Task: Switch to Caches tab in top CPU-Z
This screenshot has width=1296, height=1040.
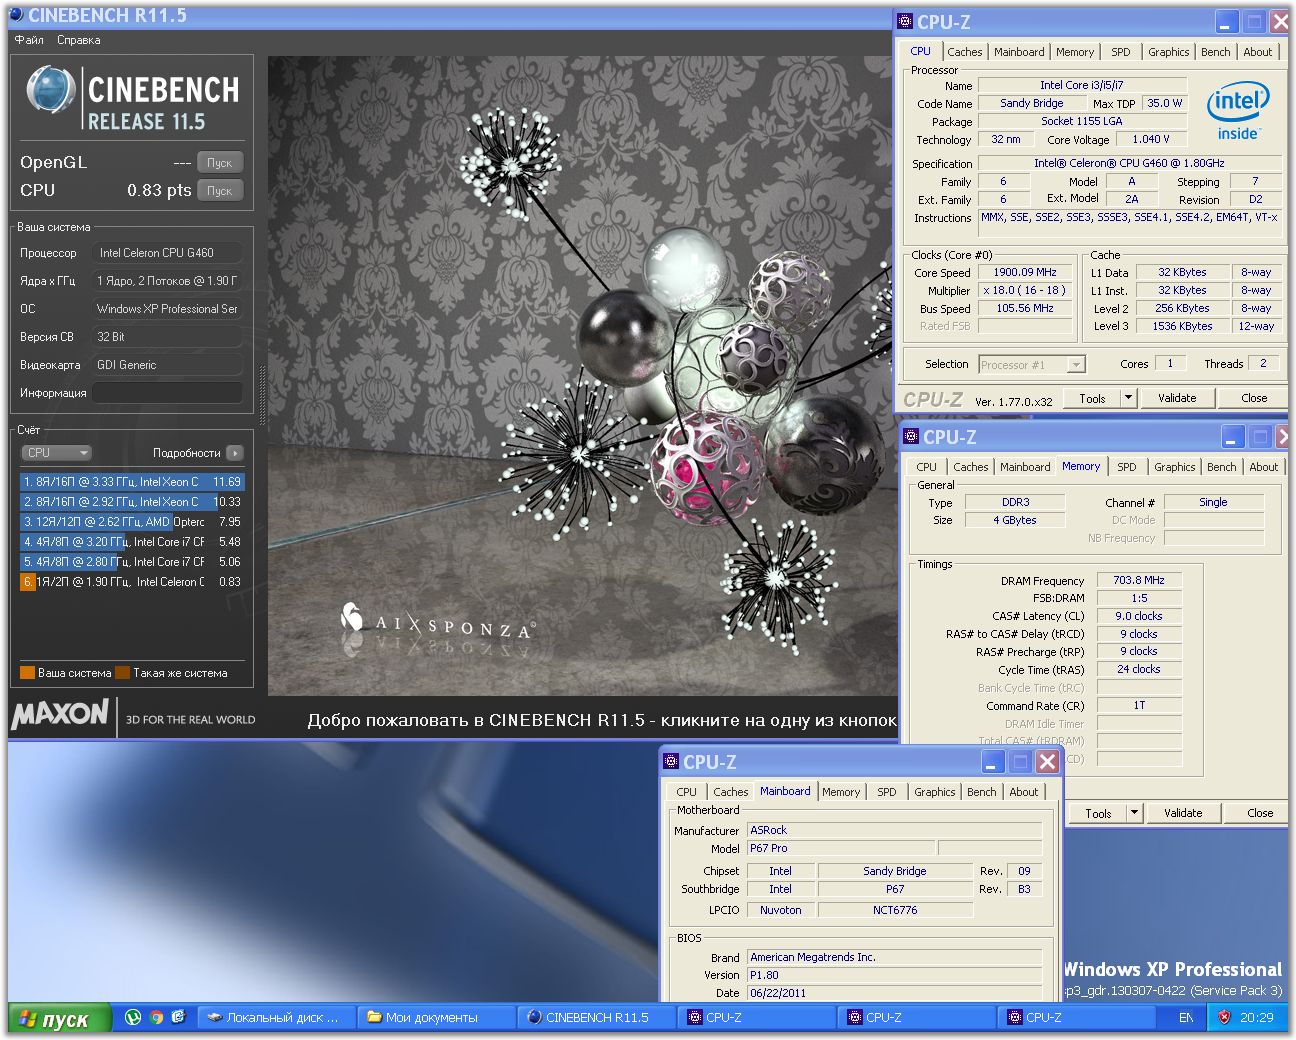Action: coord(964,52)
